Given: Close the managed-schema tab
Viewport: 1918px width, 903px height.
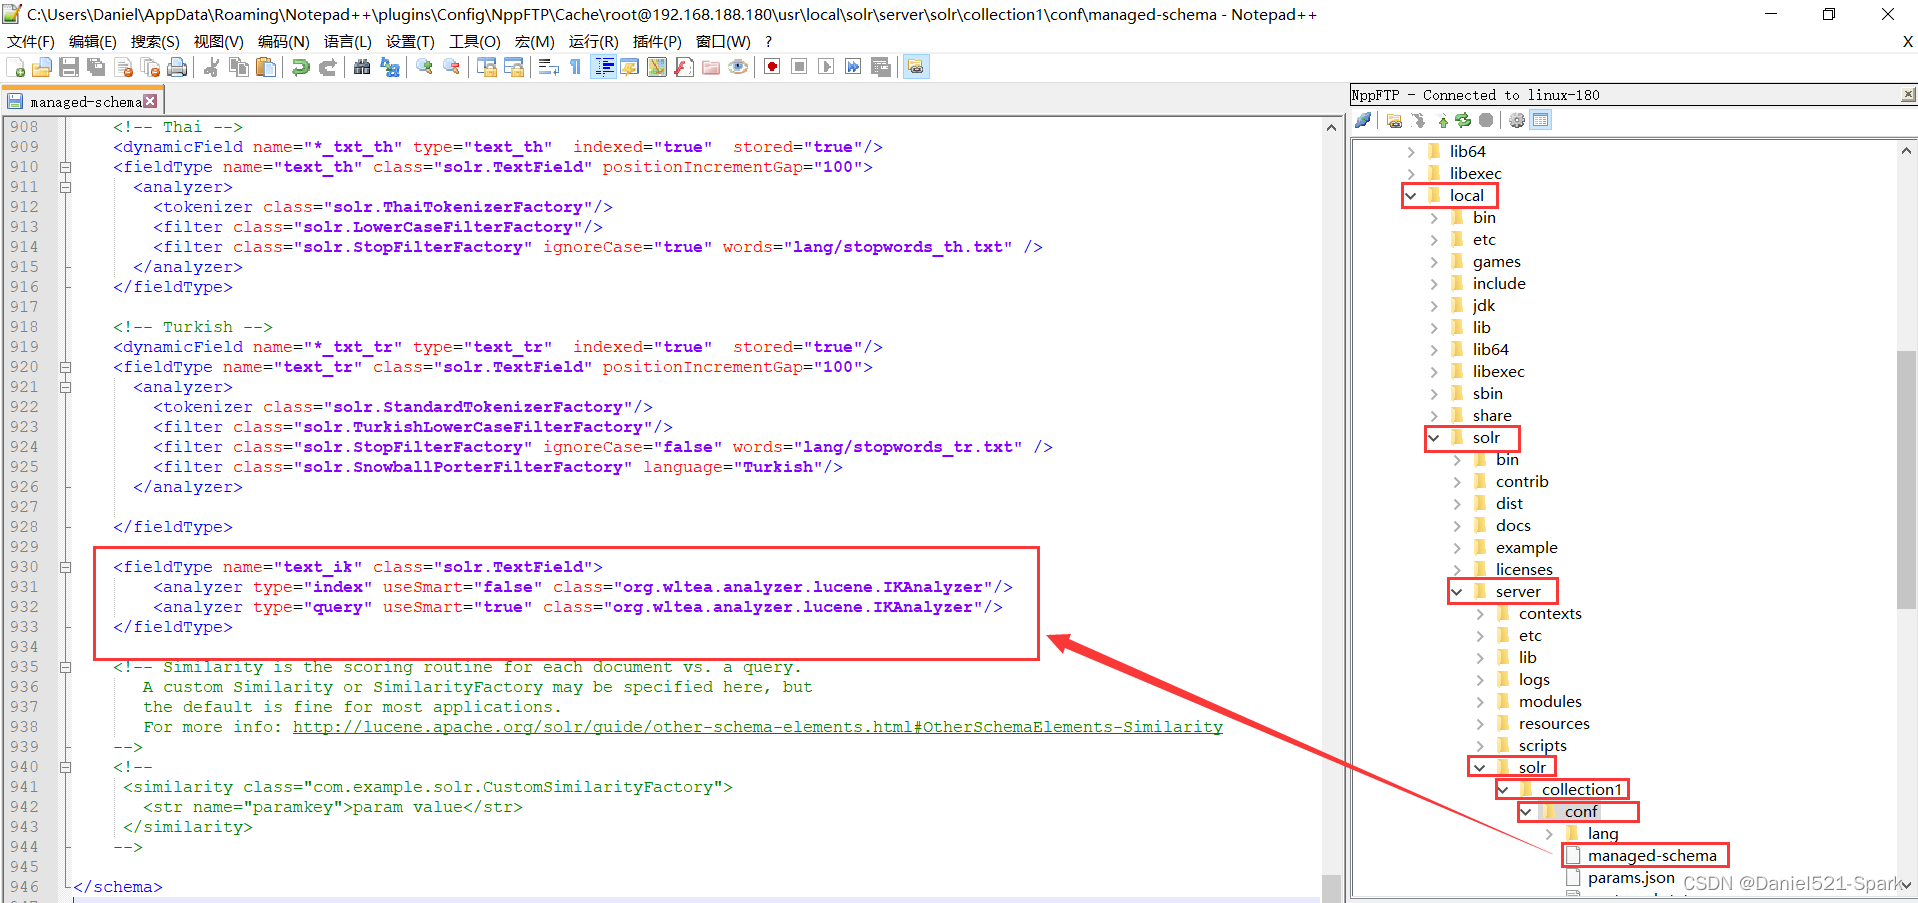Looking at the screenshot, I should point(150,101).
